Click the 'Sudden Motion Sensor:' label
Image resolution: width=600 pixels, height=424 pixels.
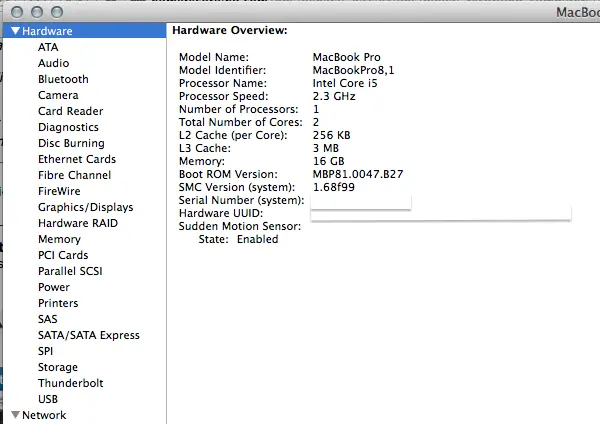click(240, 226)
